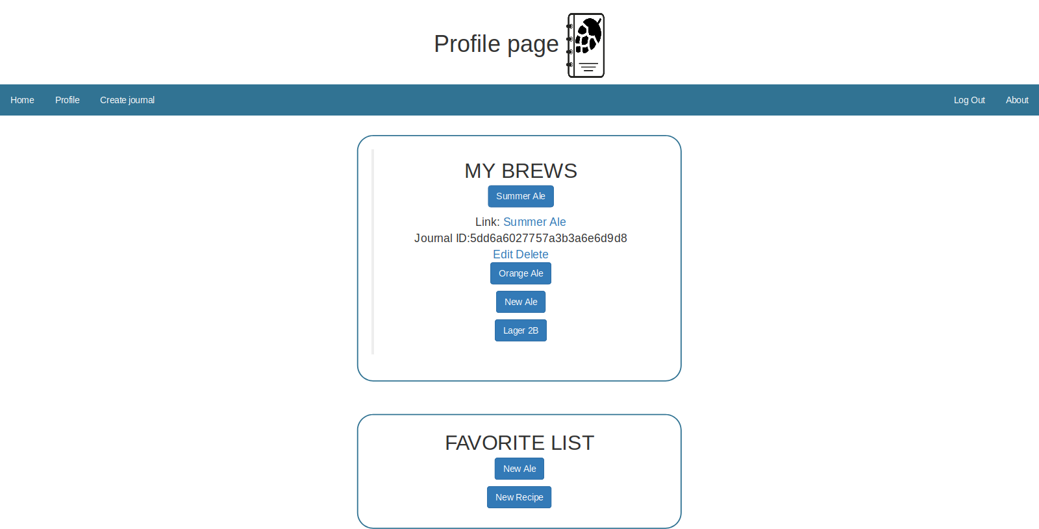This screenshot has width=1039, height=529.
Task: Click the gray bar left of My Brews
Action: click(373, 252)
